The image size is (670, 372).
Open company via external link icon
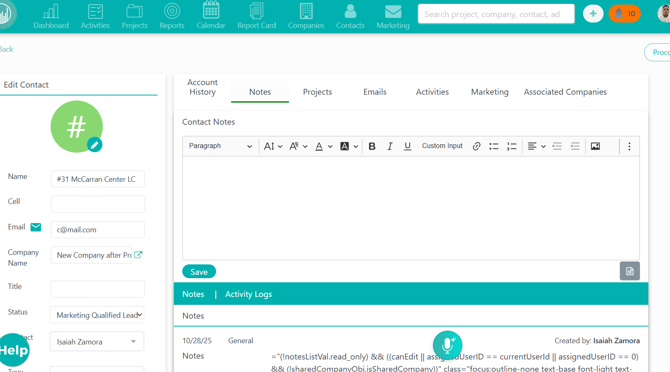point(138,255)
